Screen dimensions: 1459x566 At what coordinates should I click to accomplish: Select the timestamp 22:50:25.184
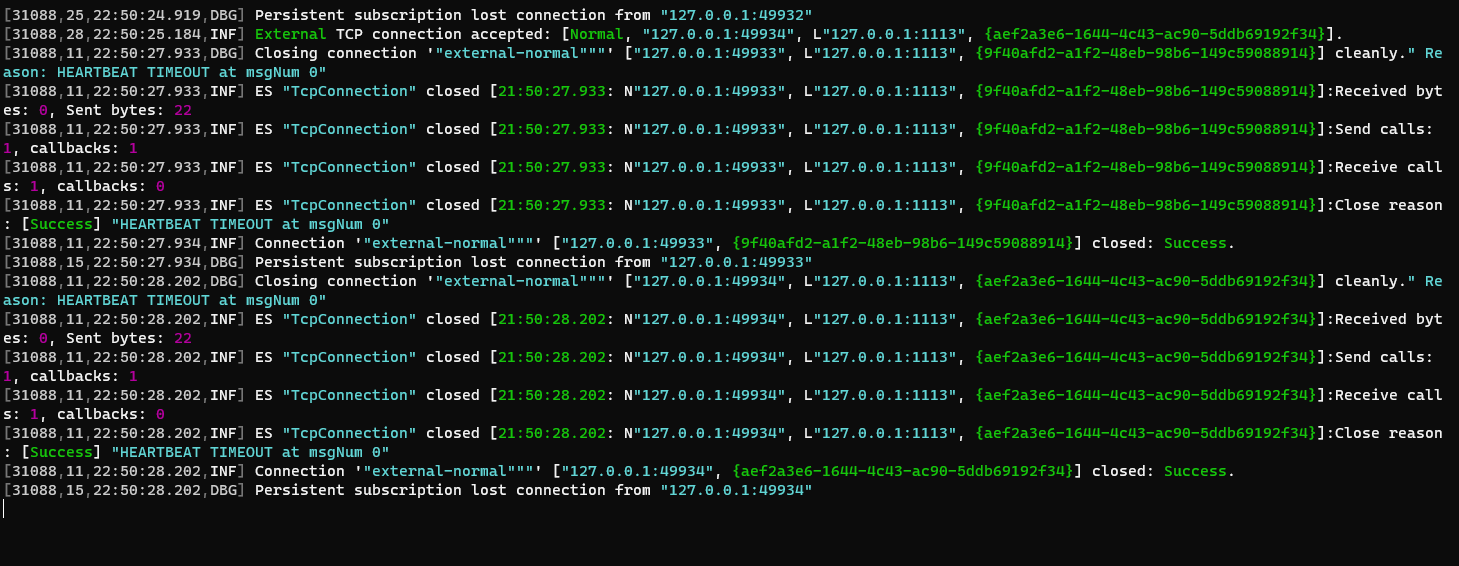146,34
